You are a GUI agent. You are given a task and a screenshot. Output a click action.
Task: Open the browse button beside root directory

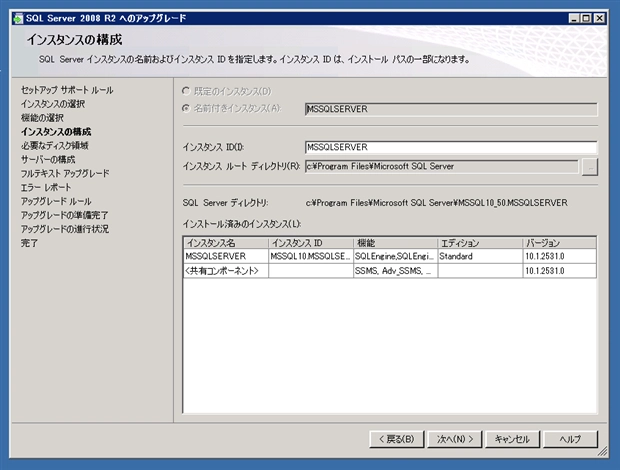click(590, 167)
